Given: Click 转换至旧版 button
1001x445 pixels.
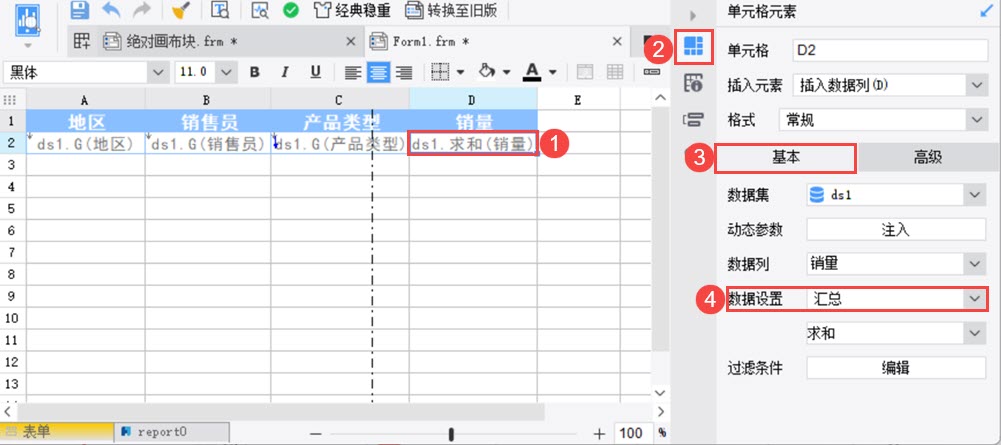Looking at the screenshot, I should coord(451,10).
